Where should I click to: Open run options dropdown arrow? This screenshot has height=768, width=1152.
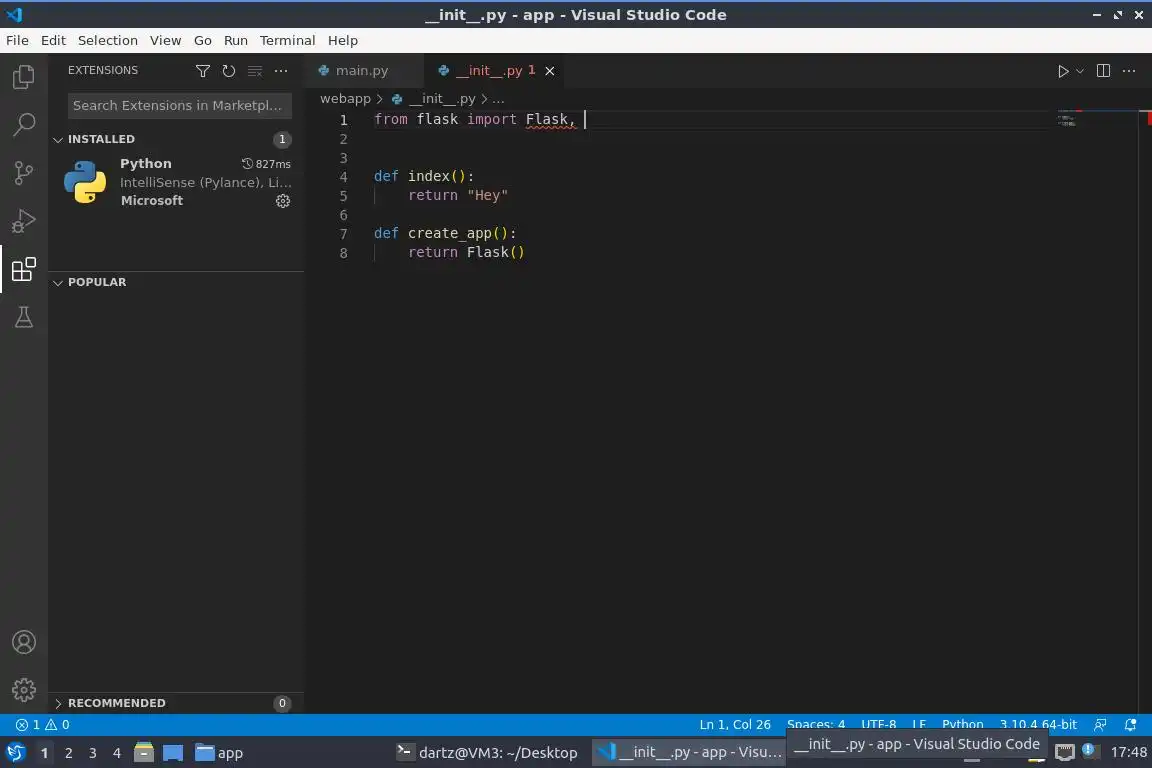tap(1079, 71)
